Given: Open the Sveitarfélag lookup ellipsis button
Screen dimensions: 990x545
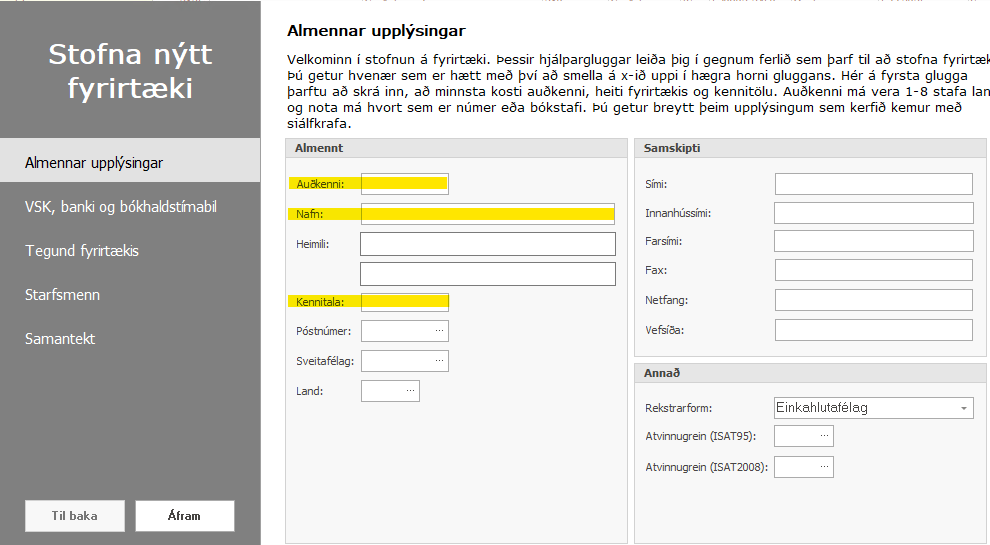Looking at the screenshot, I should click(438, 361).
